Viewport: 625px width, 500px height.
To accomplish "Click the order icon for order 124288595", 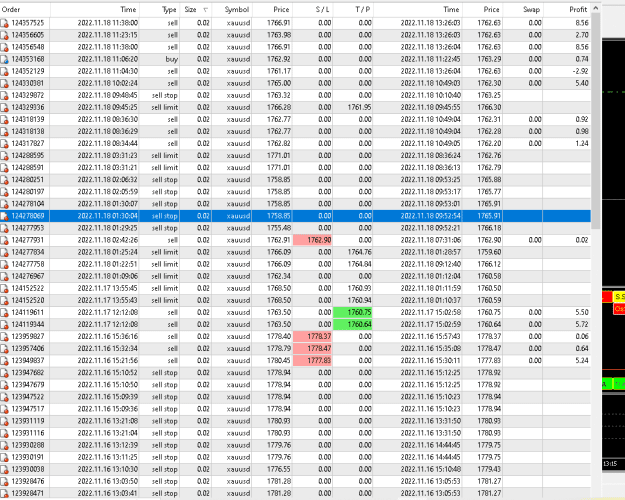I will [4, 156].
